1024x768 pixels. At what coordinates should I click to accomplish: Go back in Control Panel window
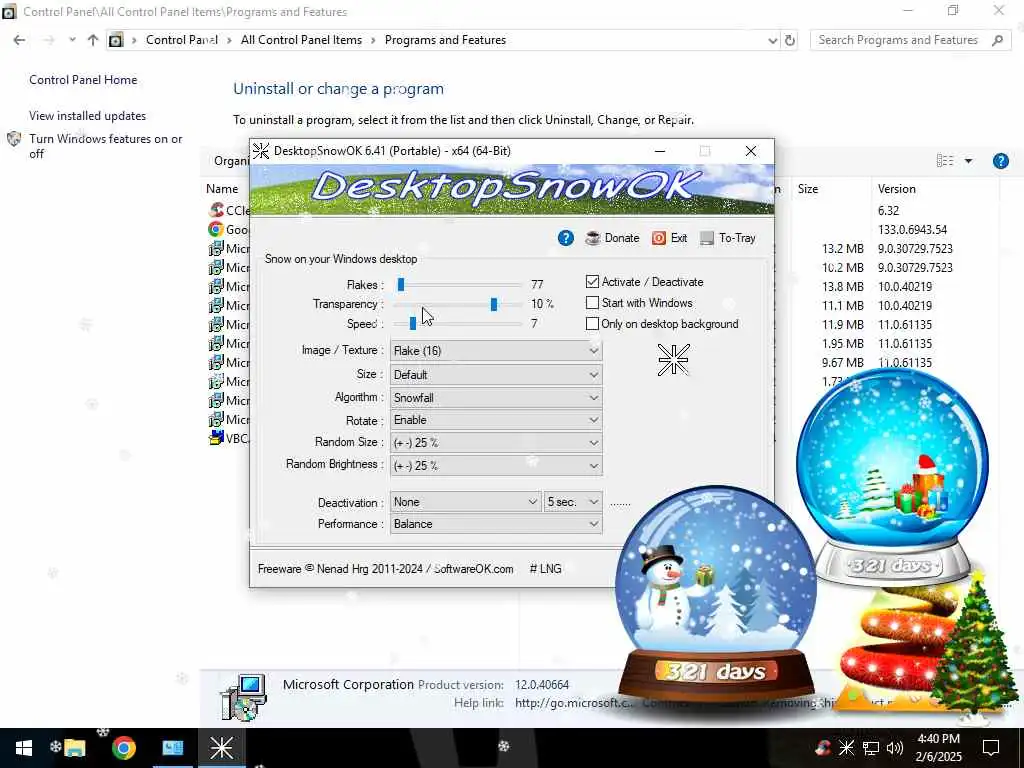pos(19,40)
